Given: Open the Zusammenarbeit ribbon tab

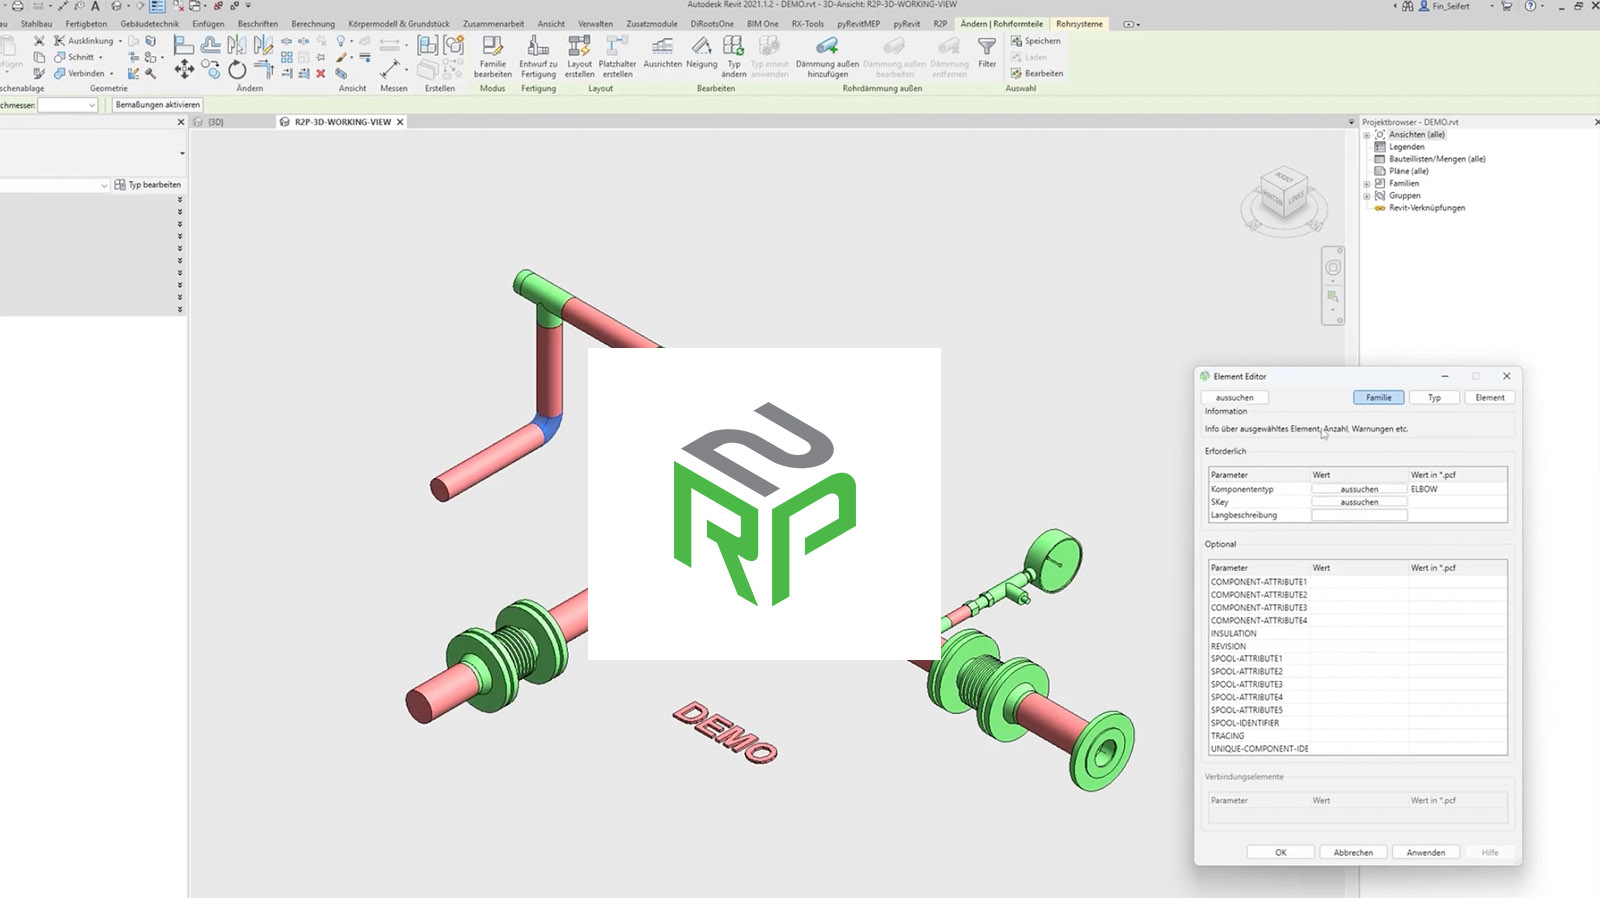Looking at the screenshot, I should pyautogui.click(x=493, y=24).
